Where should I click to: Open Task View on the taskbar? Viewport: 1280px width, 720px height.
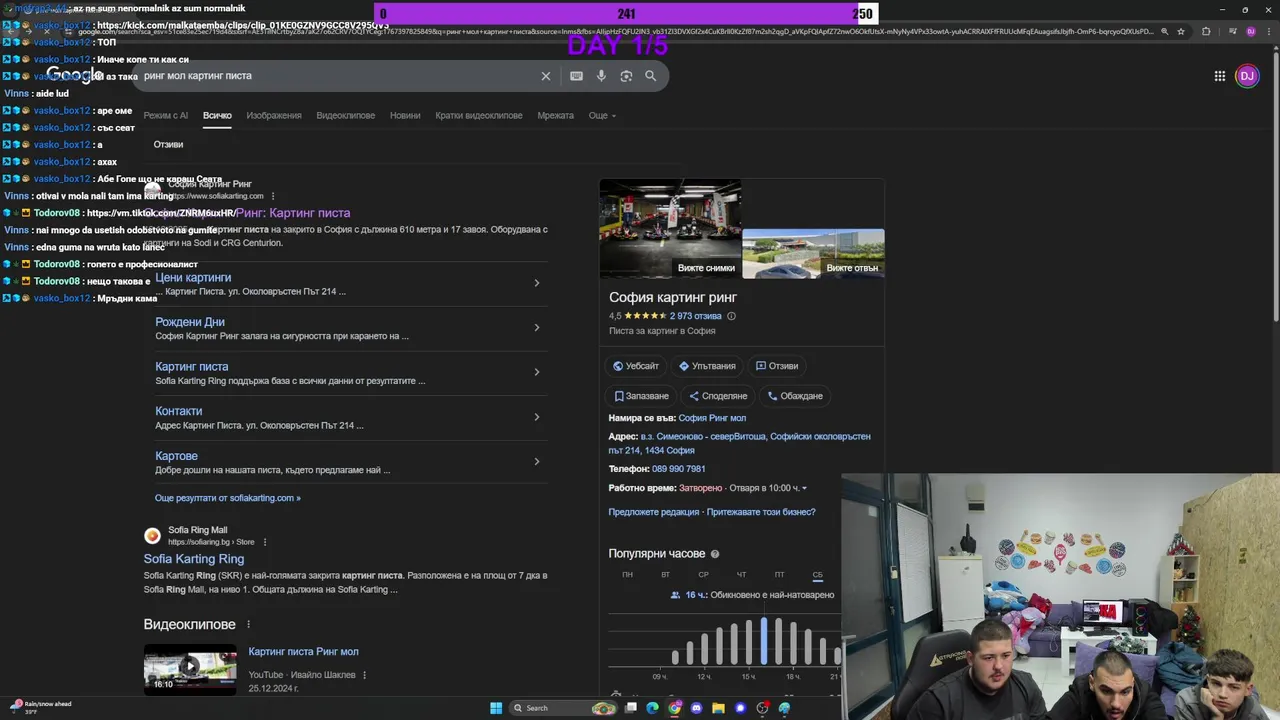tap(631, 708)
